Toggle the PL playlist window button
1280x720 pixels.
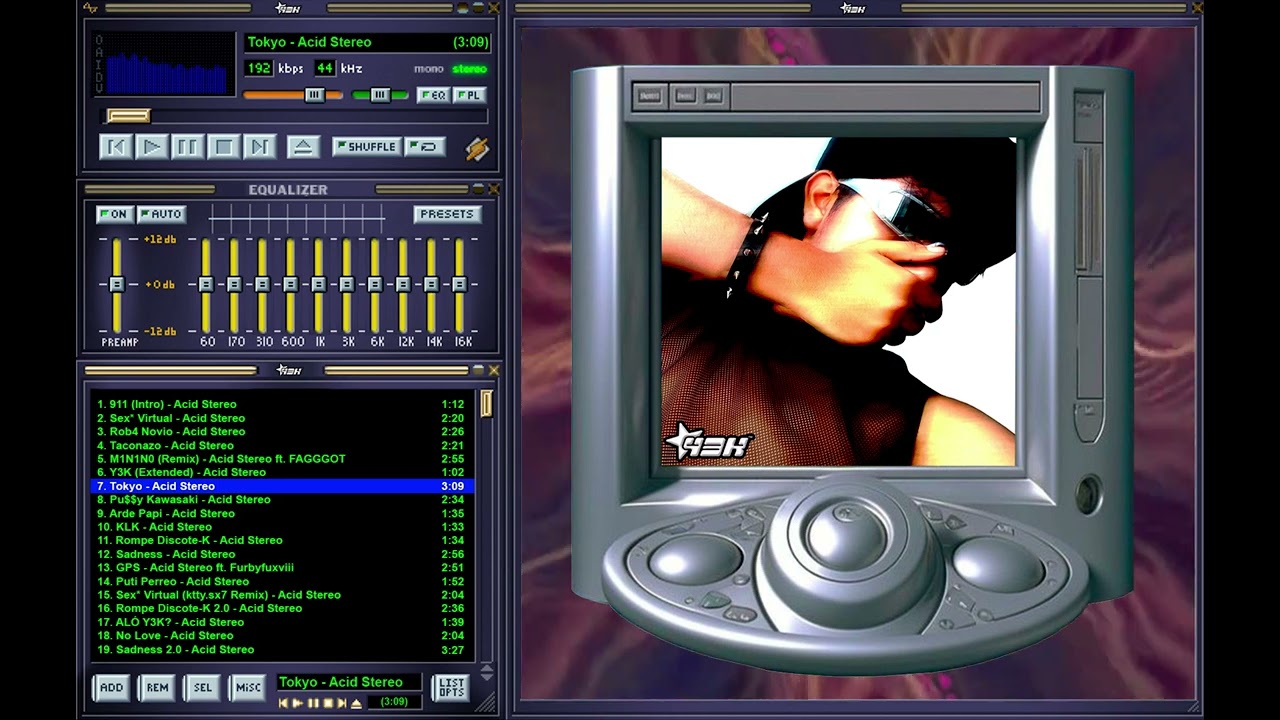click(x=469, y=95)
